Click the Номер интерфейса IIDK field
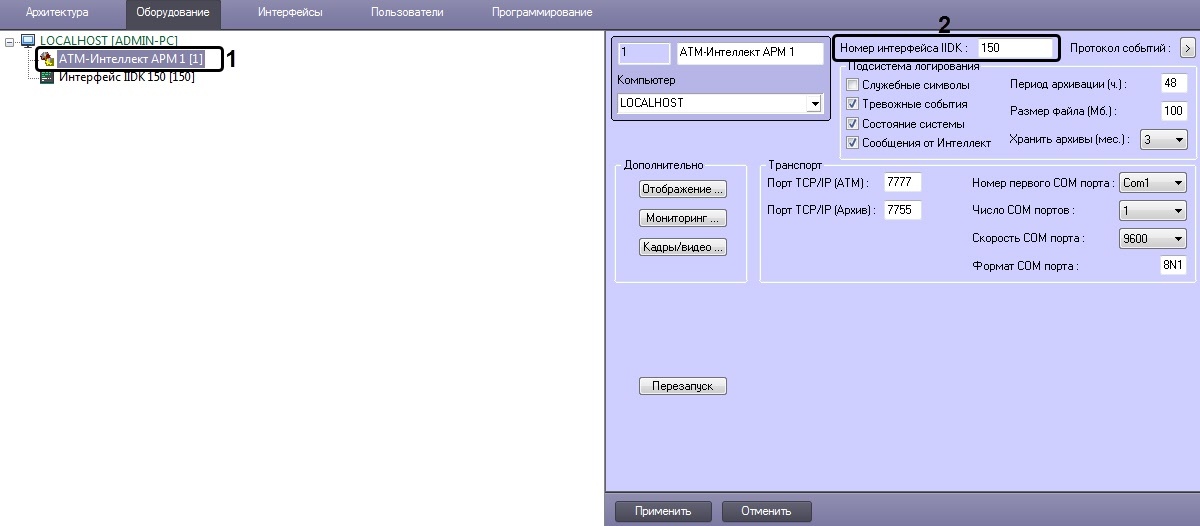The width and height of the screenshot is (1200, 526). pos(1016,47)
